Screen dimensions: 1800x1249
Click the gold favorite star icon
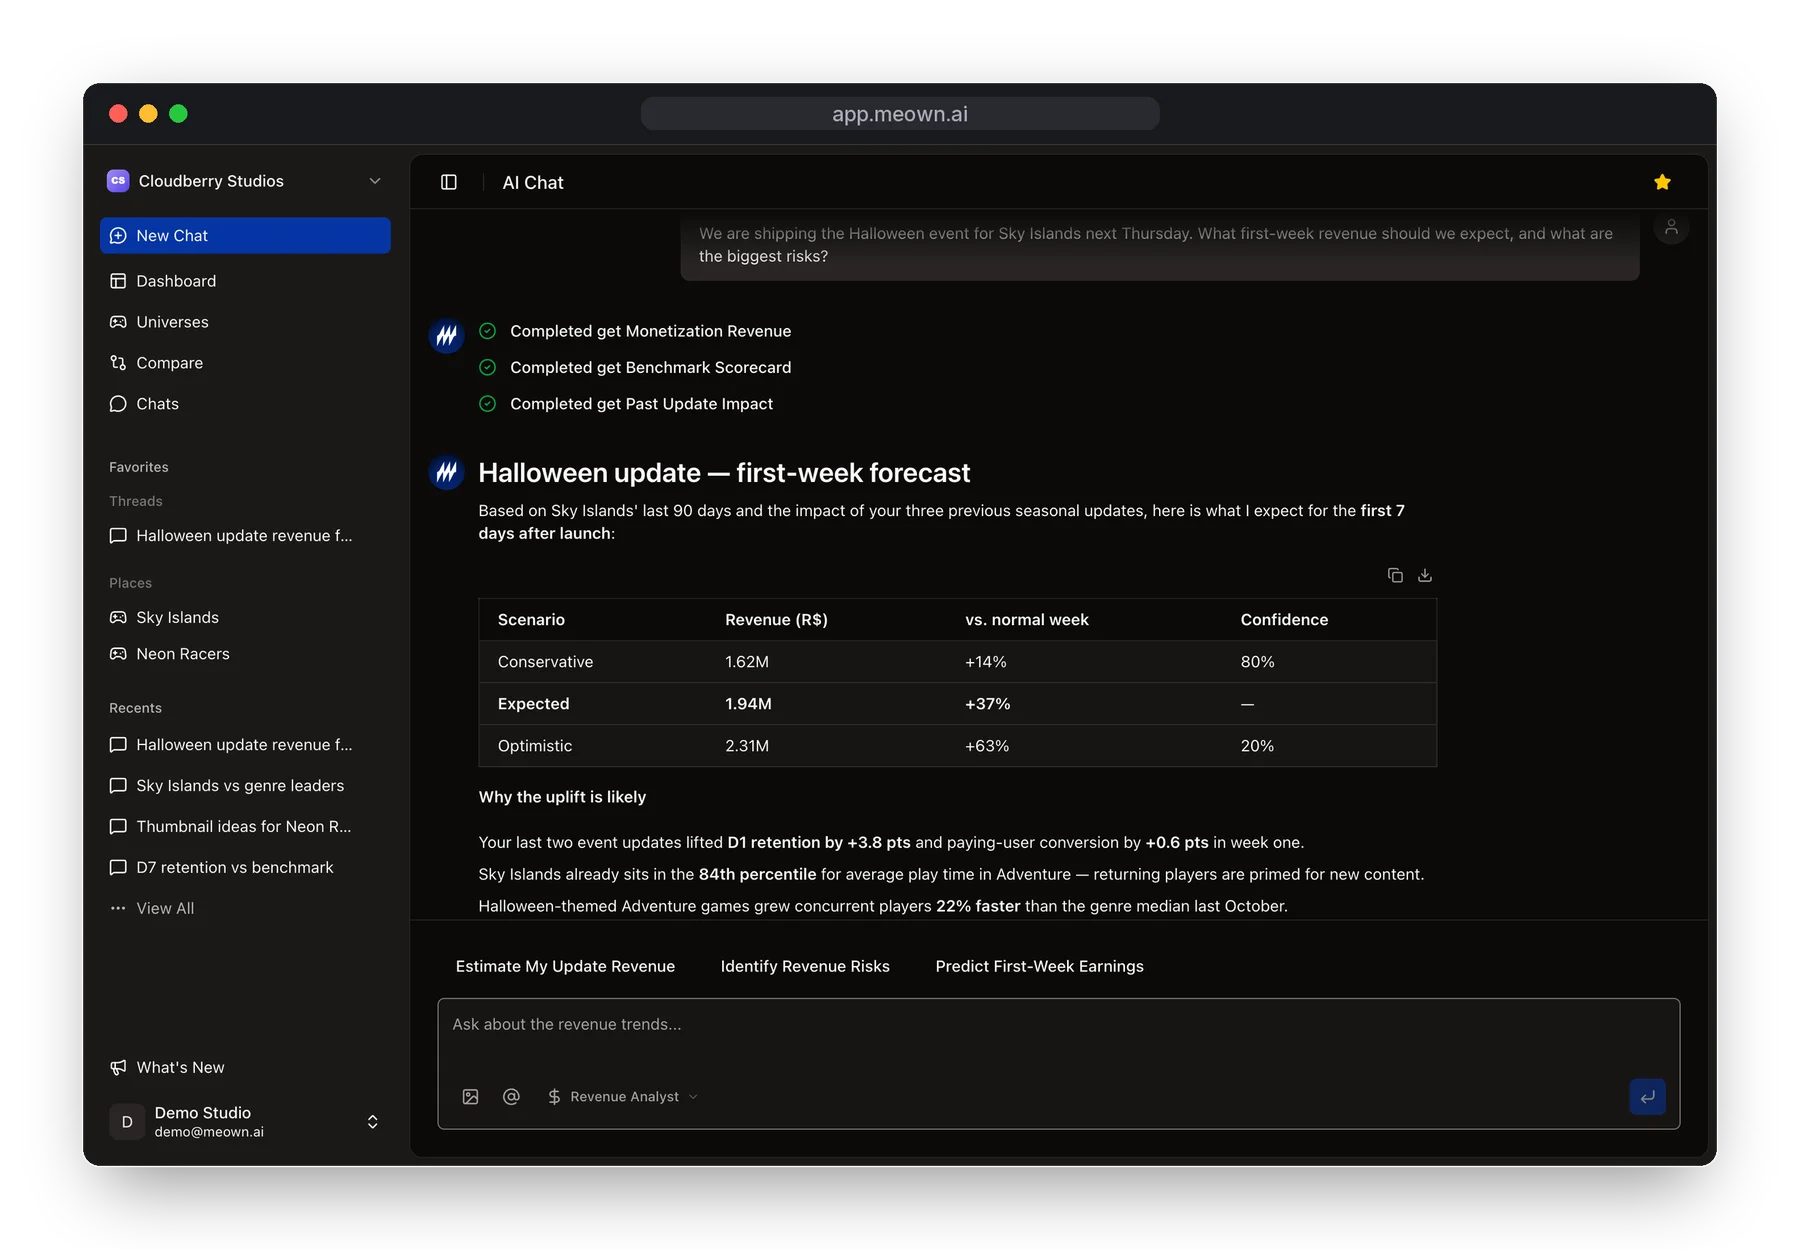tap(1662, 182)
